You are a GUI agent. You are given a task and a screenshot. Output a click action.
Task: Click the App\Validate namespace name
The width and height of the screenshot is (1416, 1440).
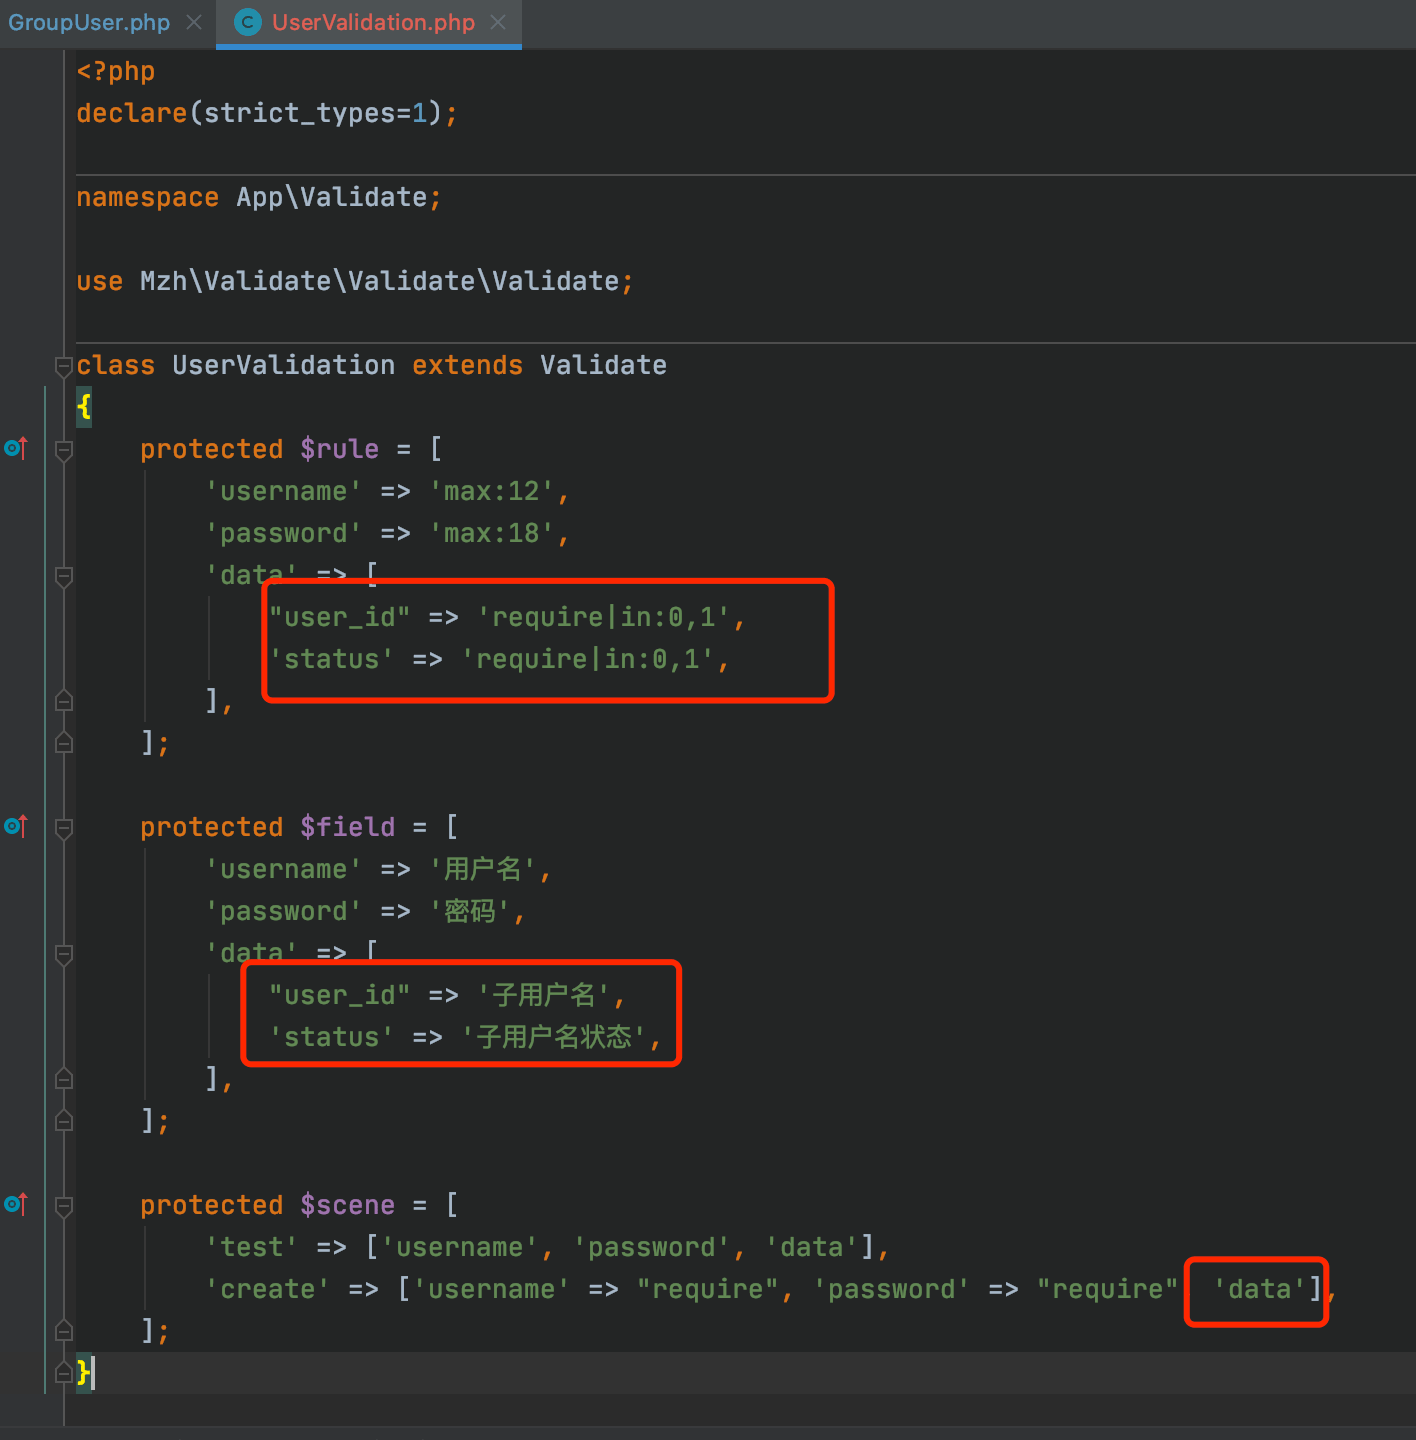pyautogui.click(x=332, y=197)
